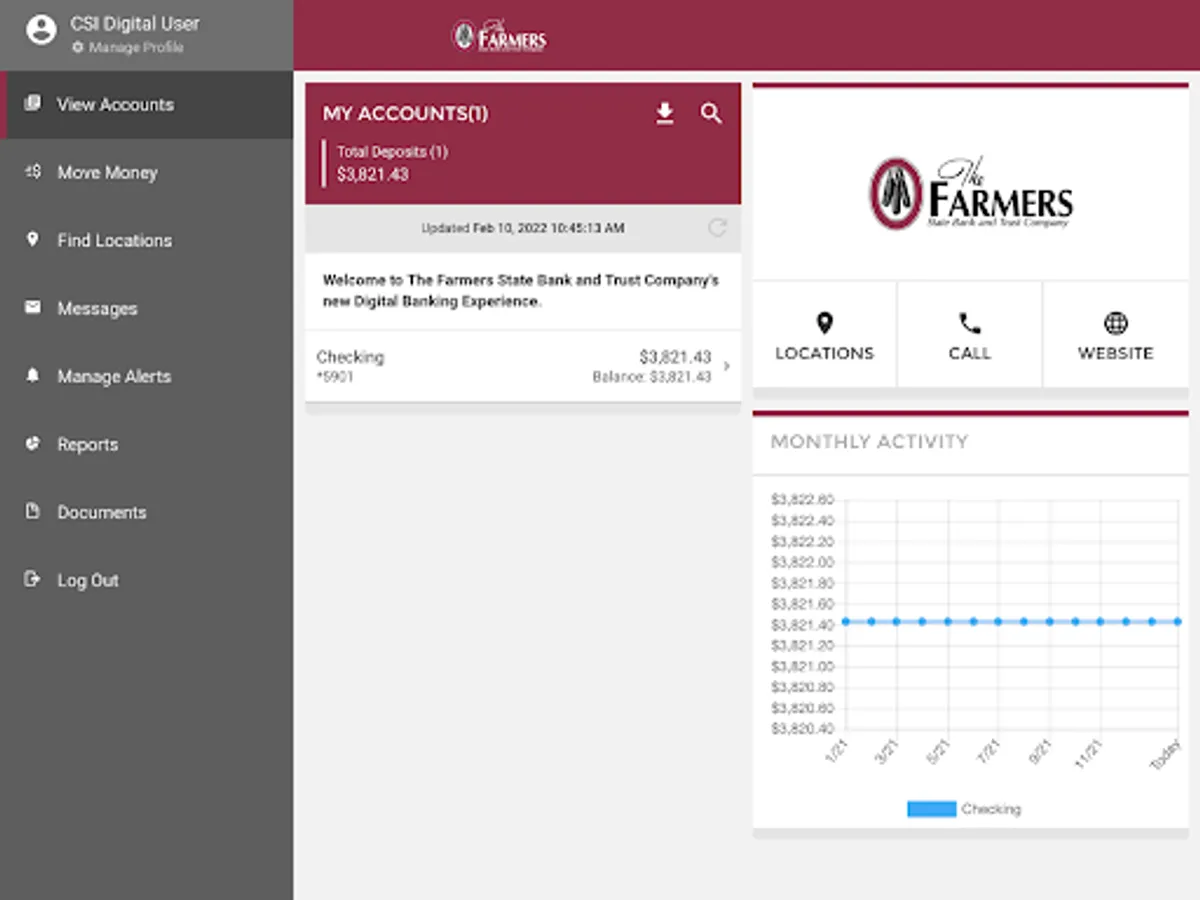This screenshot has height=900, width=1200.
Task: Click the CALL button with phone icon
Action: pyautogui.click(x=969, y=336)
